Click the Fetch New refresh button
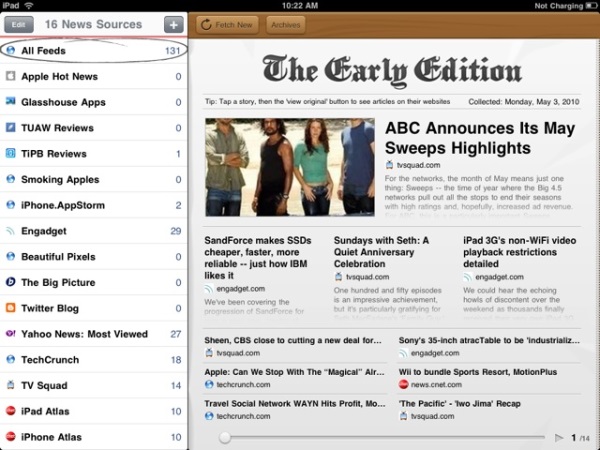Viewport: 600px width, 450px height. (x=225, y=24)
